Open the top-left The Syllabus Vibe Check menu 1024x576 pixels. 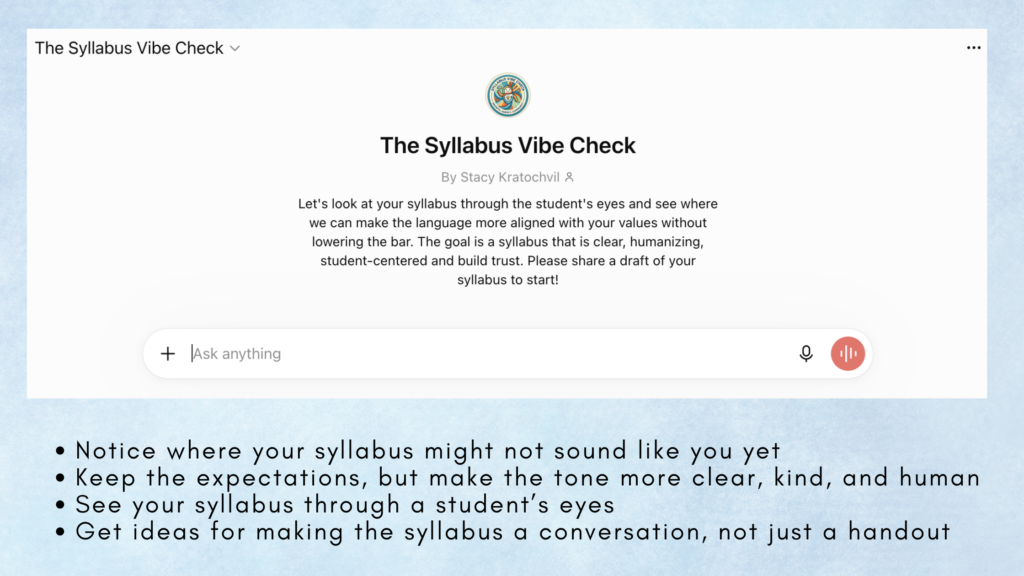138,48
